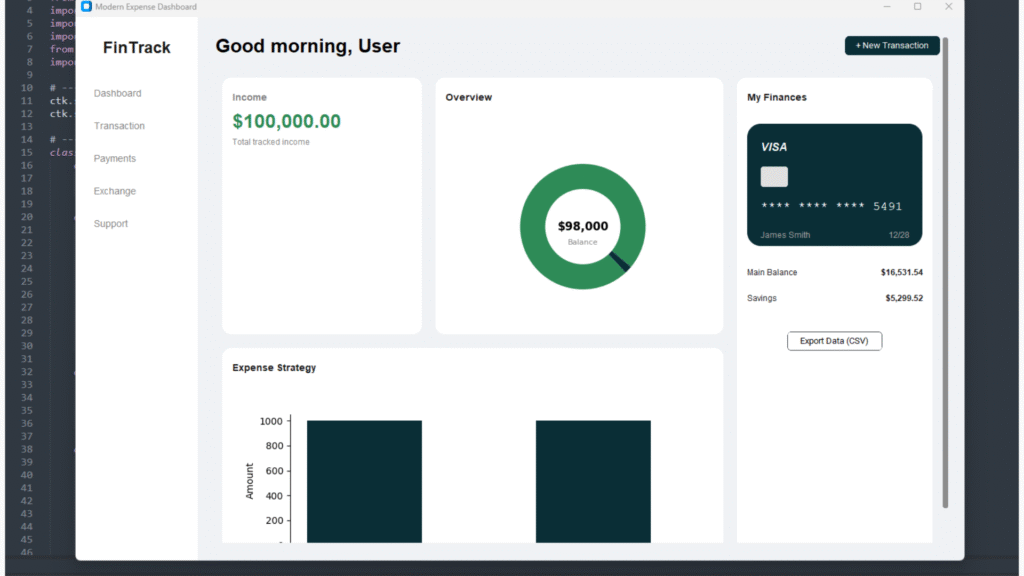Go to the Transaction section
The height and width of the screenshot is (576, 1024).
pyautogui.click(x=119, y=126)
